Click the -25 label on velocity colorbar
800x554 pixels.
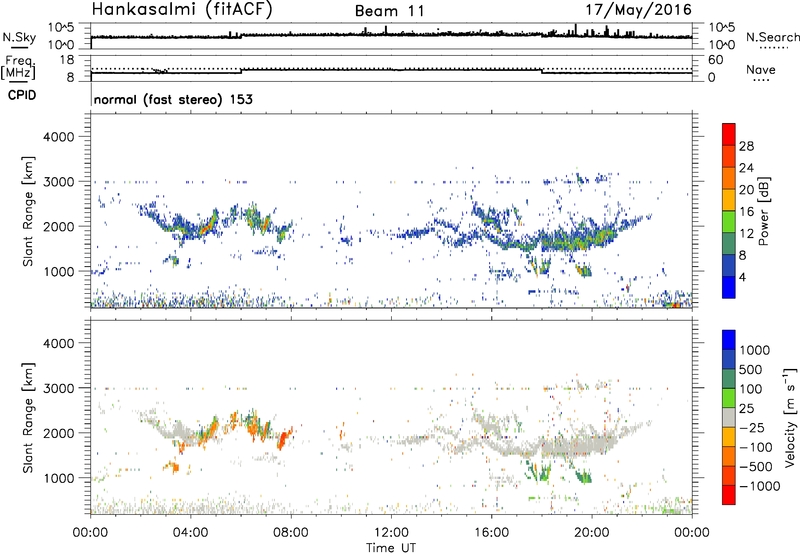pyautogui.click(x=752, y=427)
